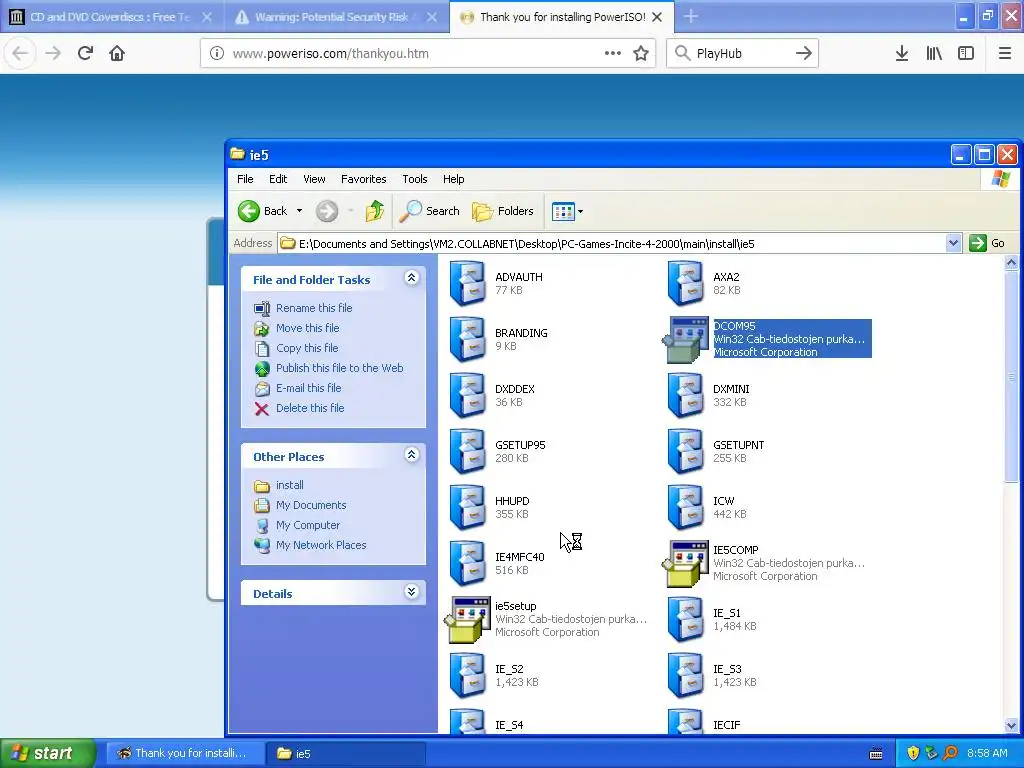Select the DXDDEX file icon
The image size is (1024, 768).
coord(468,396)
